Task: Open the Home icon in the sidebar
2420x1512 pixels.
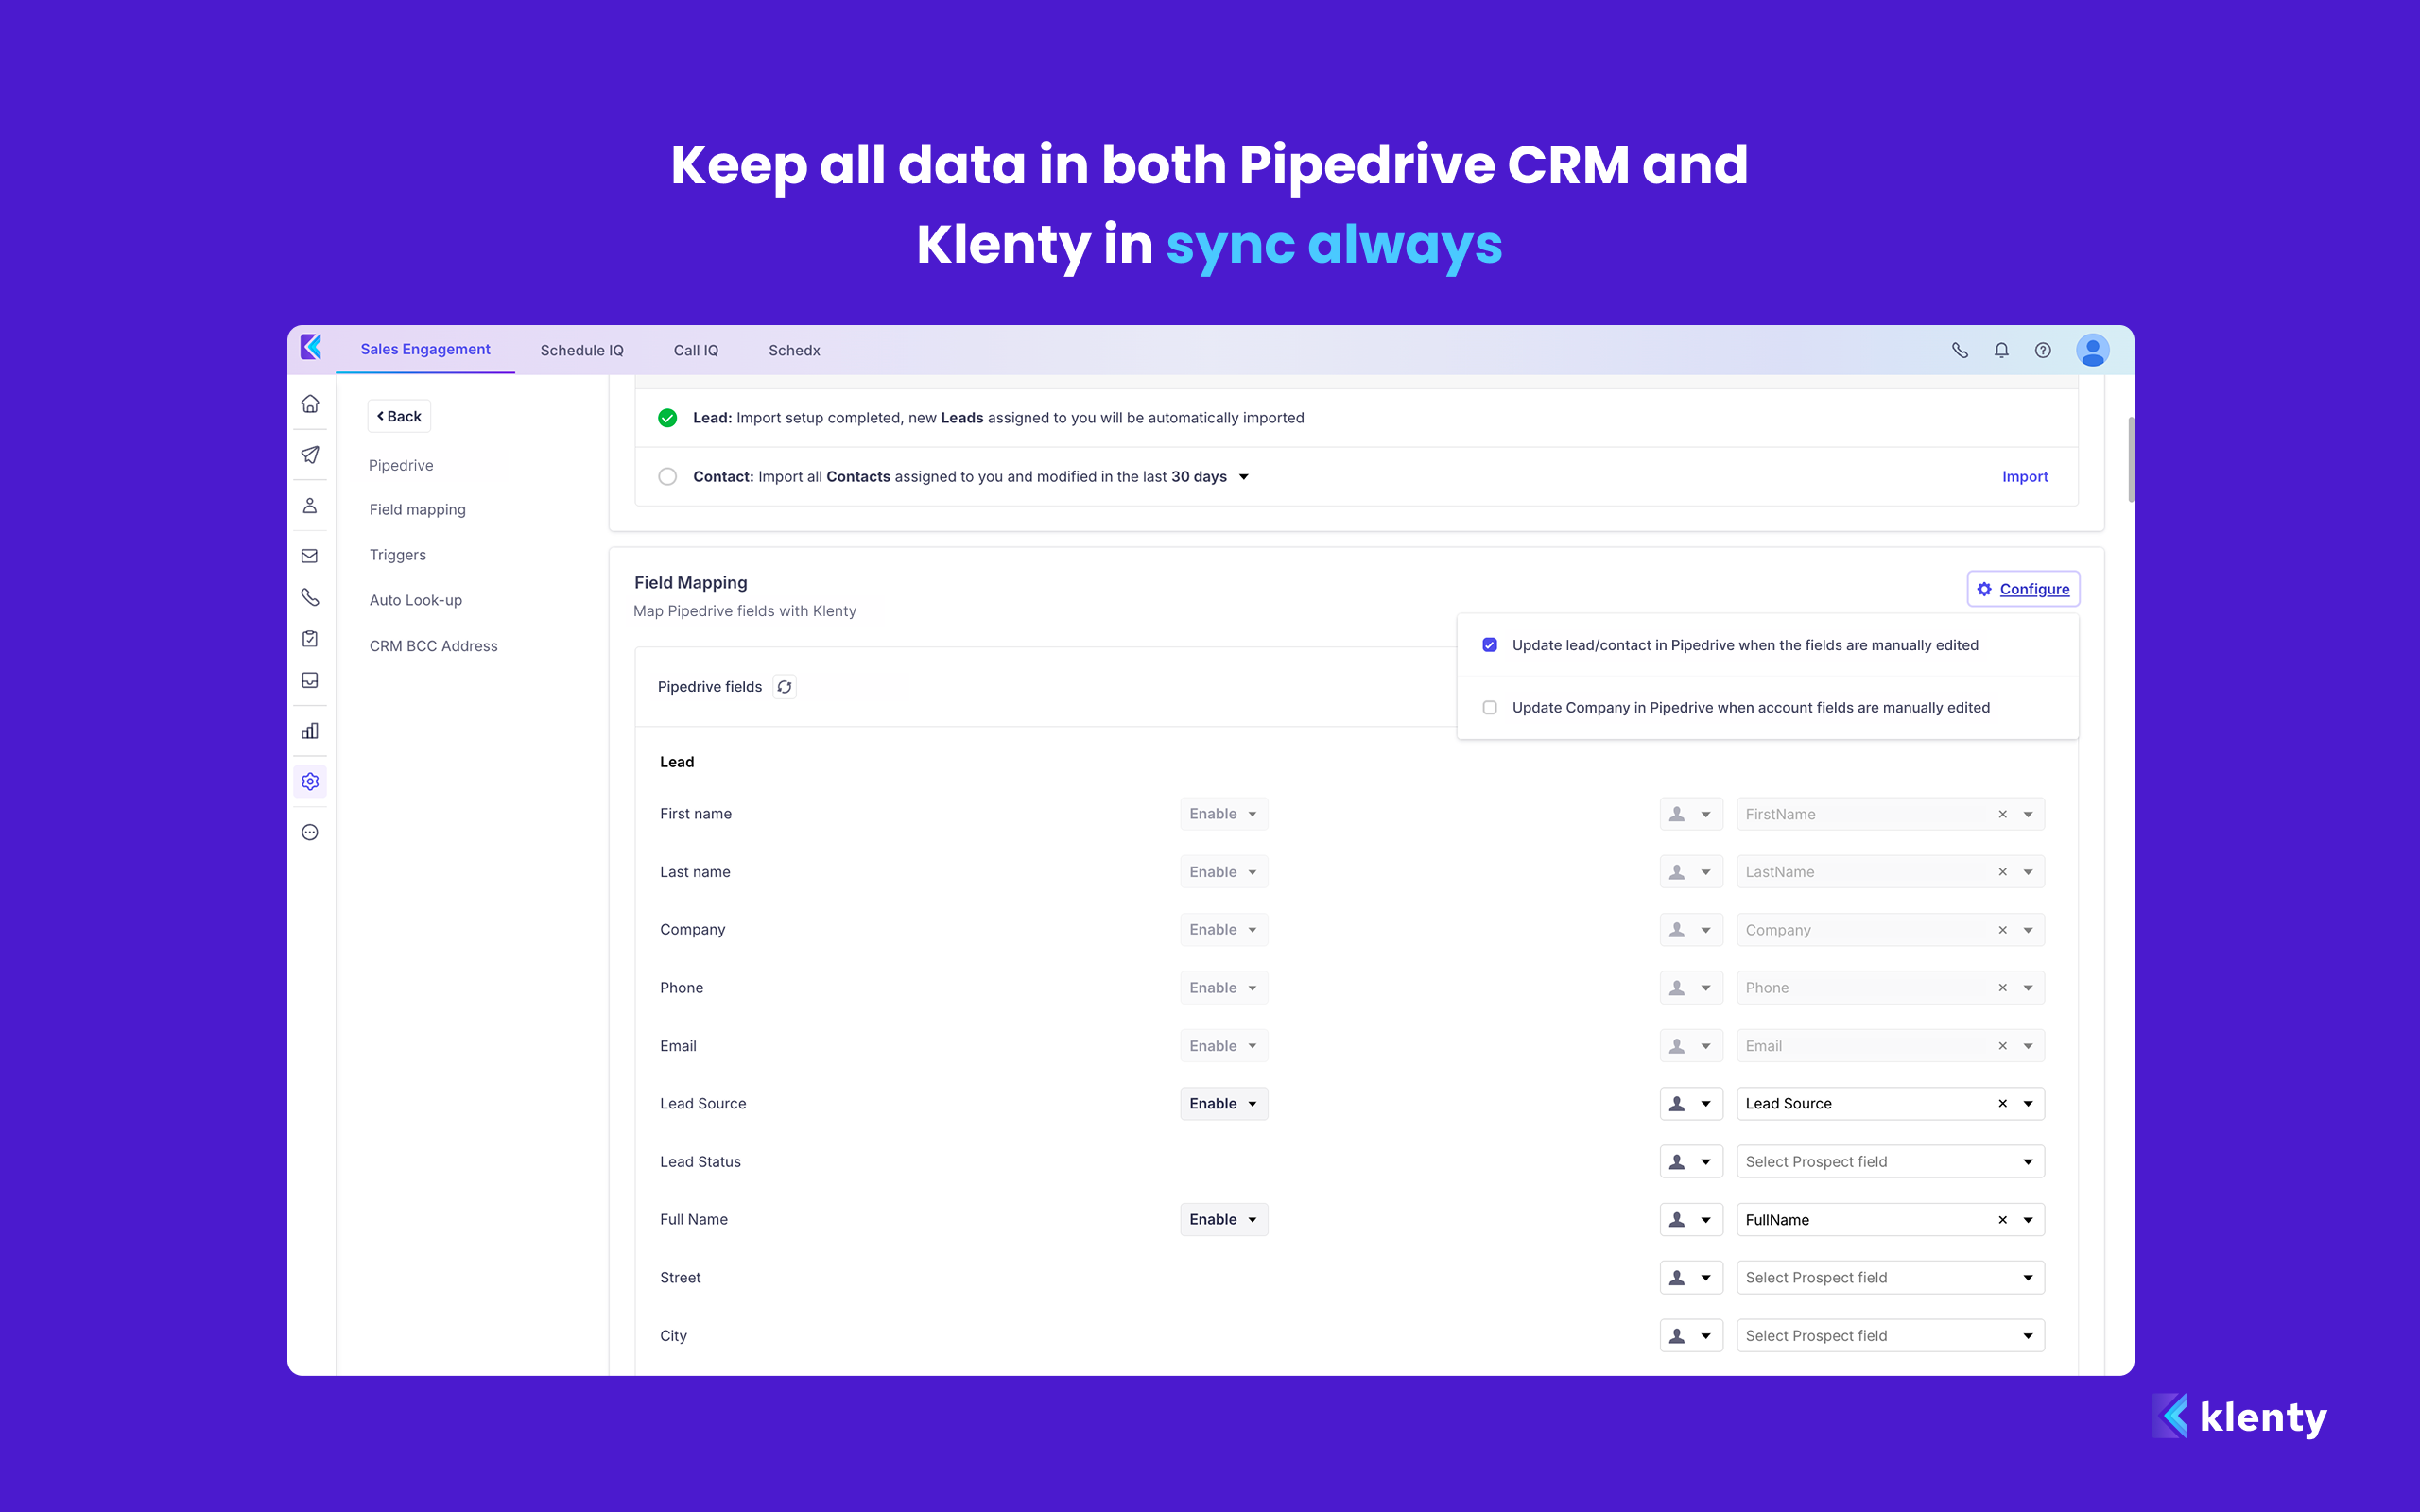Action: point(310,404)
